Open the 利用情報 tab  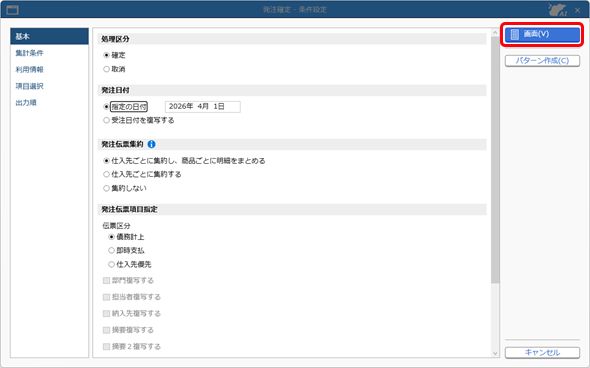tap(29, 70)
